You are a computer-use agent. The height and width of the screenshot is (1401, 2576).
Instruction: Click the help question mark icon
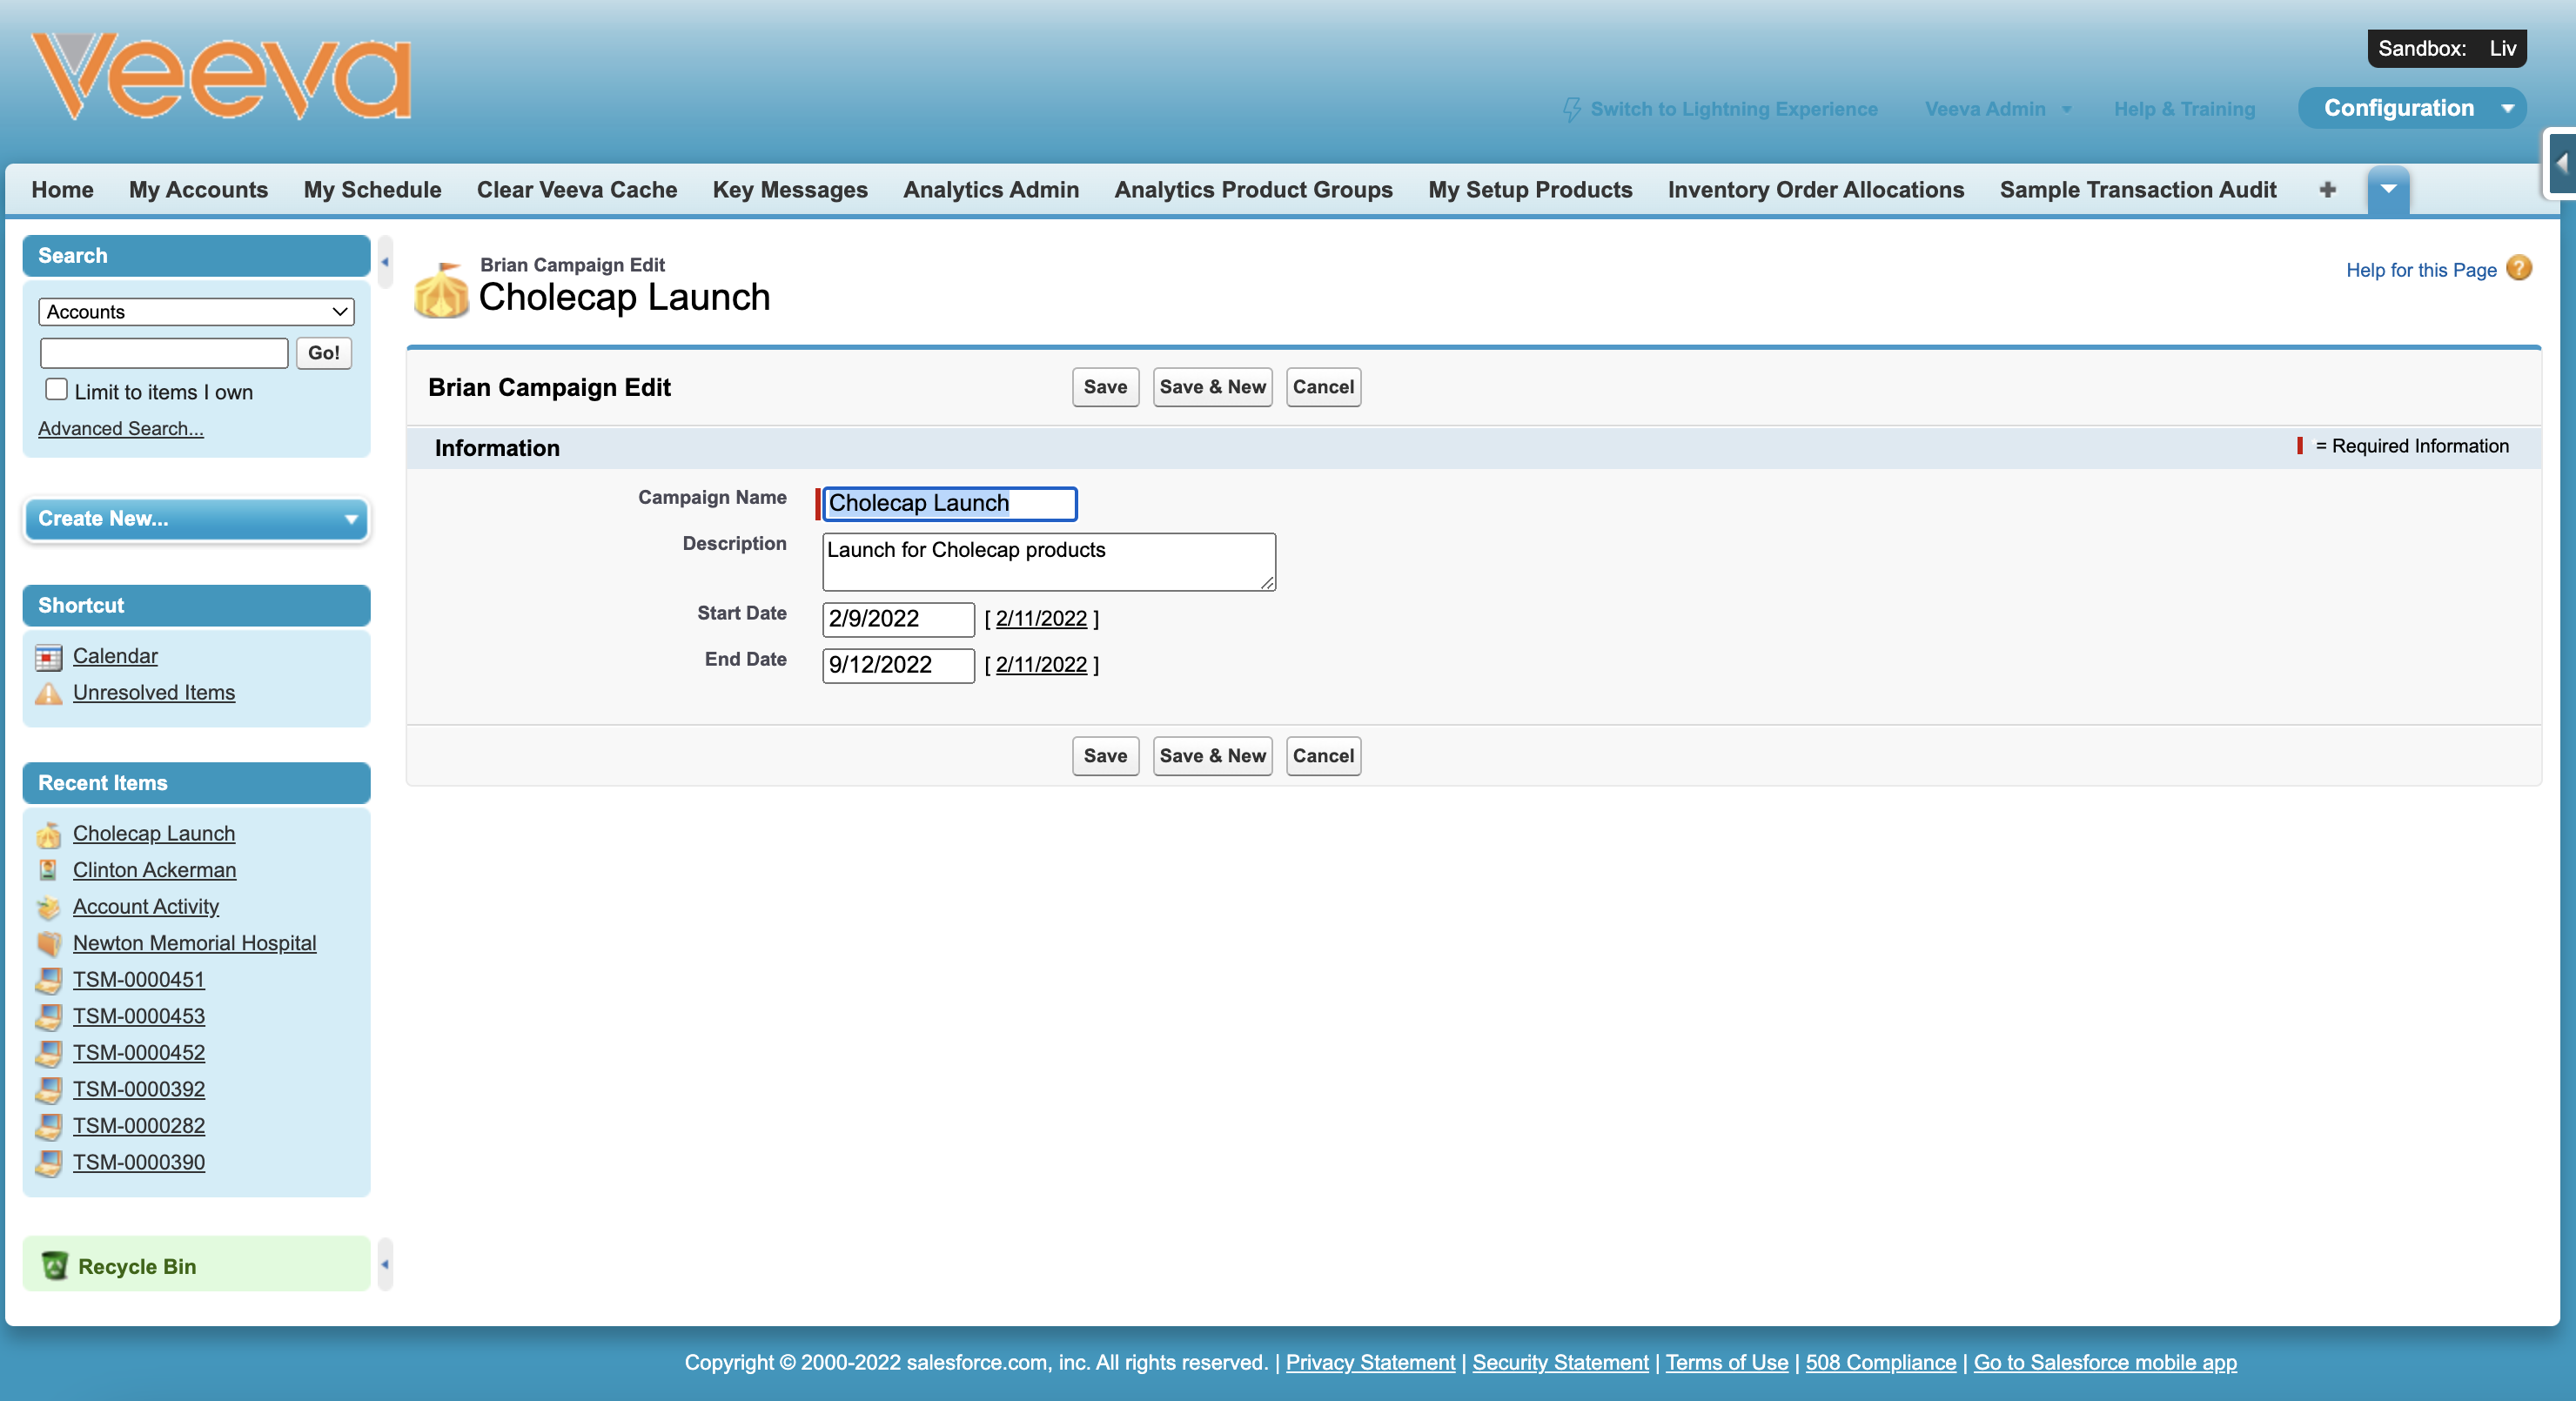[2518, 268]
